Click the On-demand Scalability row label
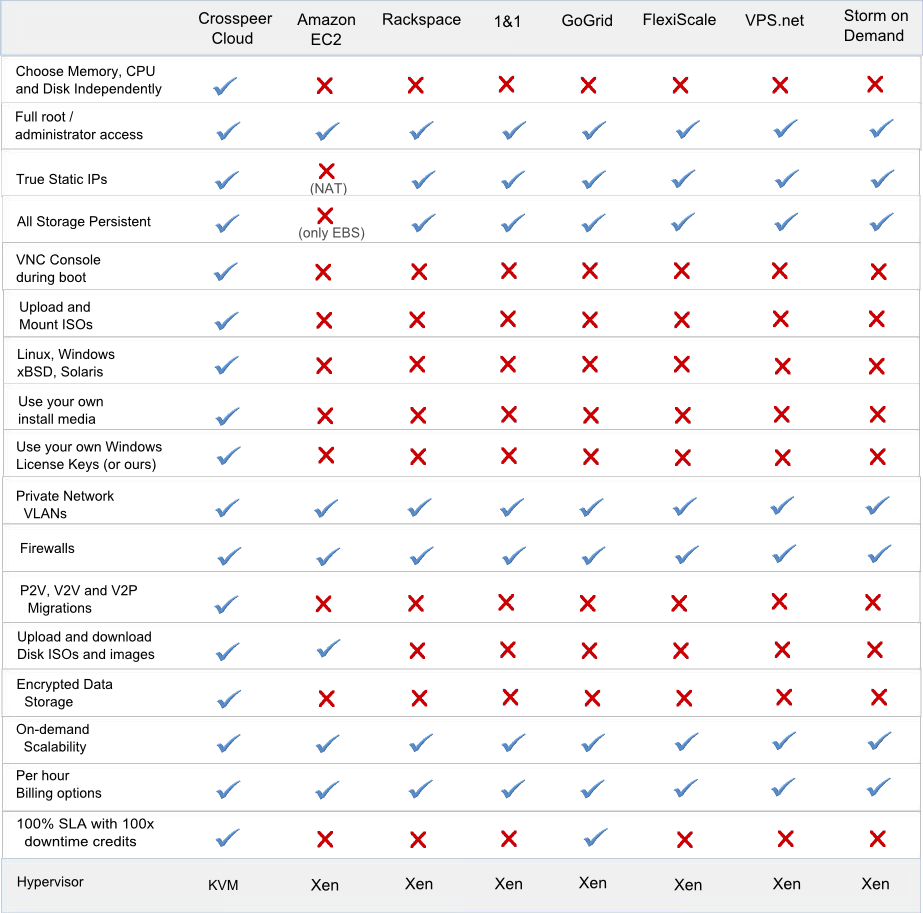 pyautogui.click(x=53, y=738)
